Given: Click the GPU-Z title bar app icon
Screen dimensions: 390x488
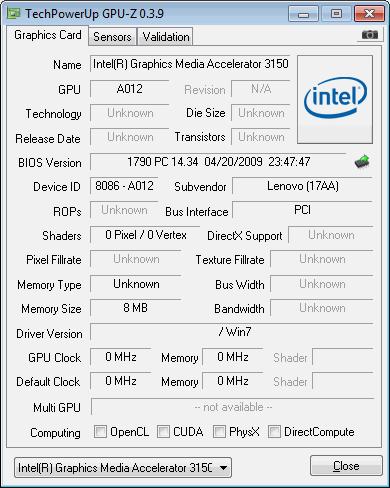Looking at the screenshot, I should click(13, 13).
